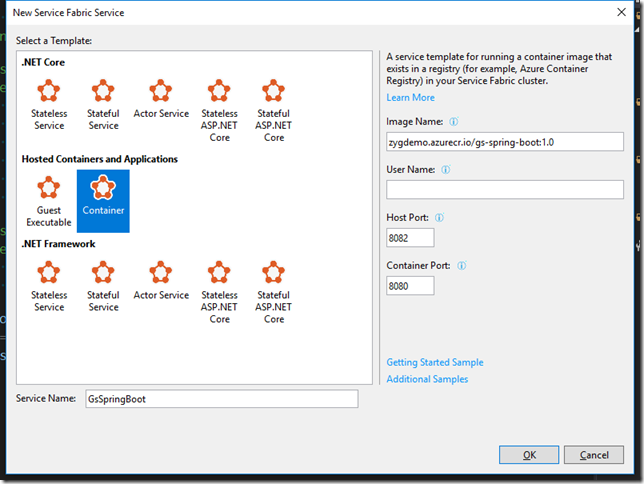
Task: Confirm with the OK button
Action: click(x=529, y=455)
